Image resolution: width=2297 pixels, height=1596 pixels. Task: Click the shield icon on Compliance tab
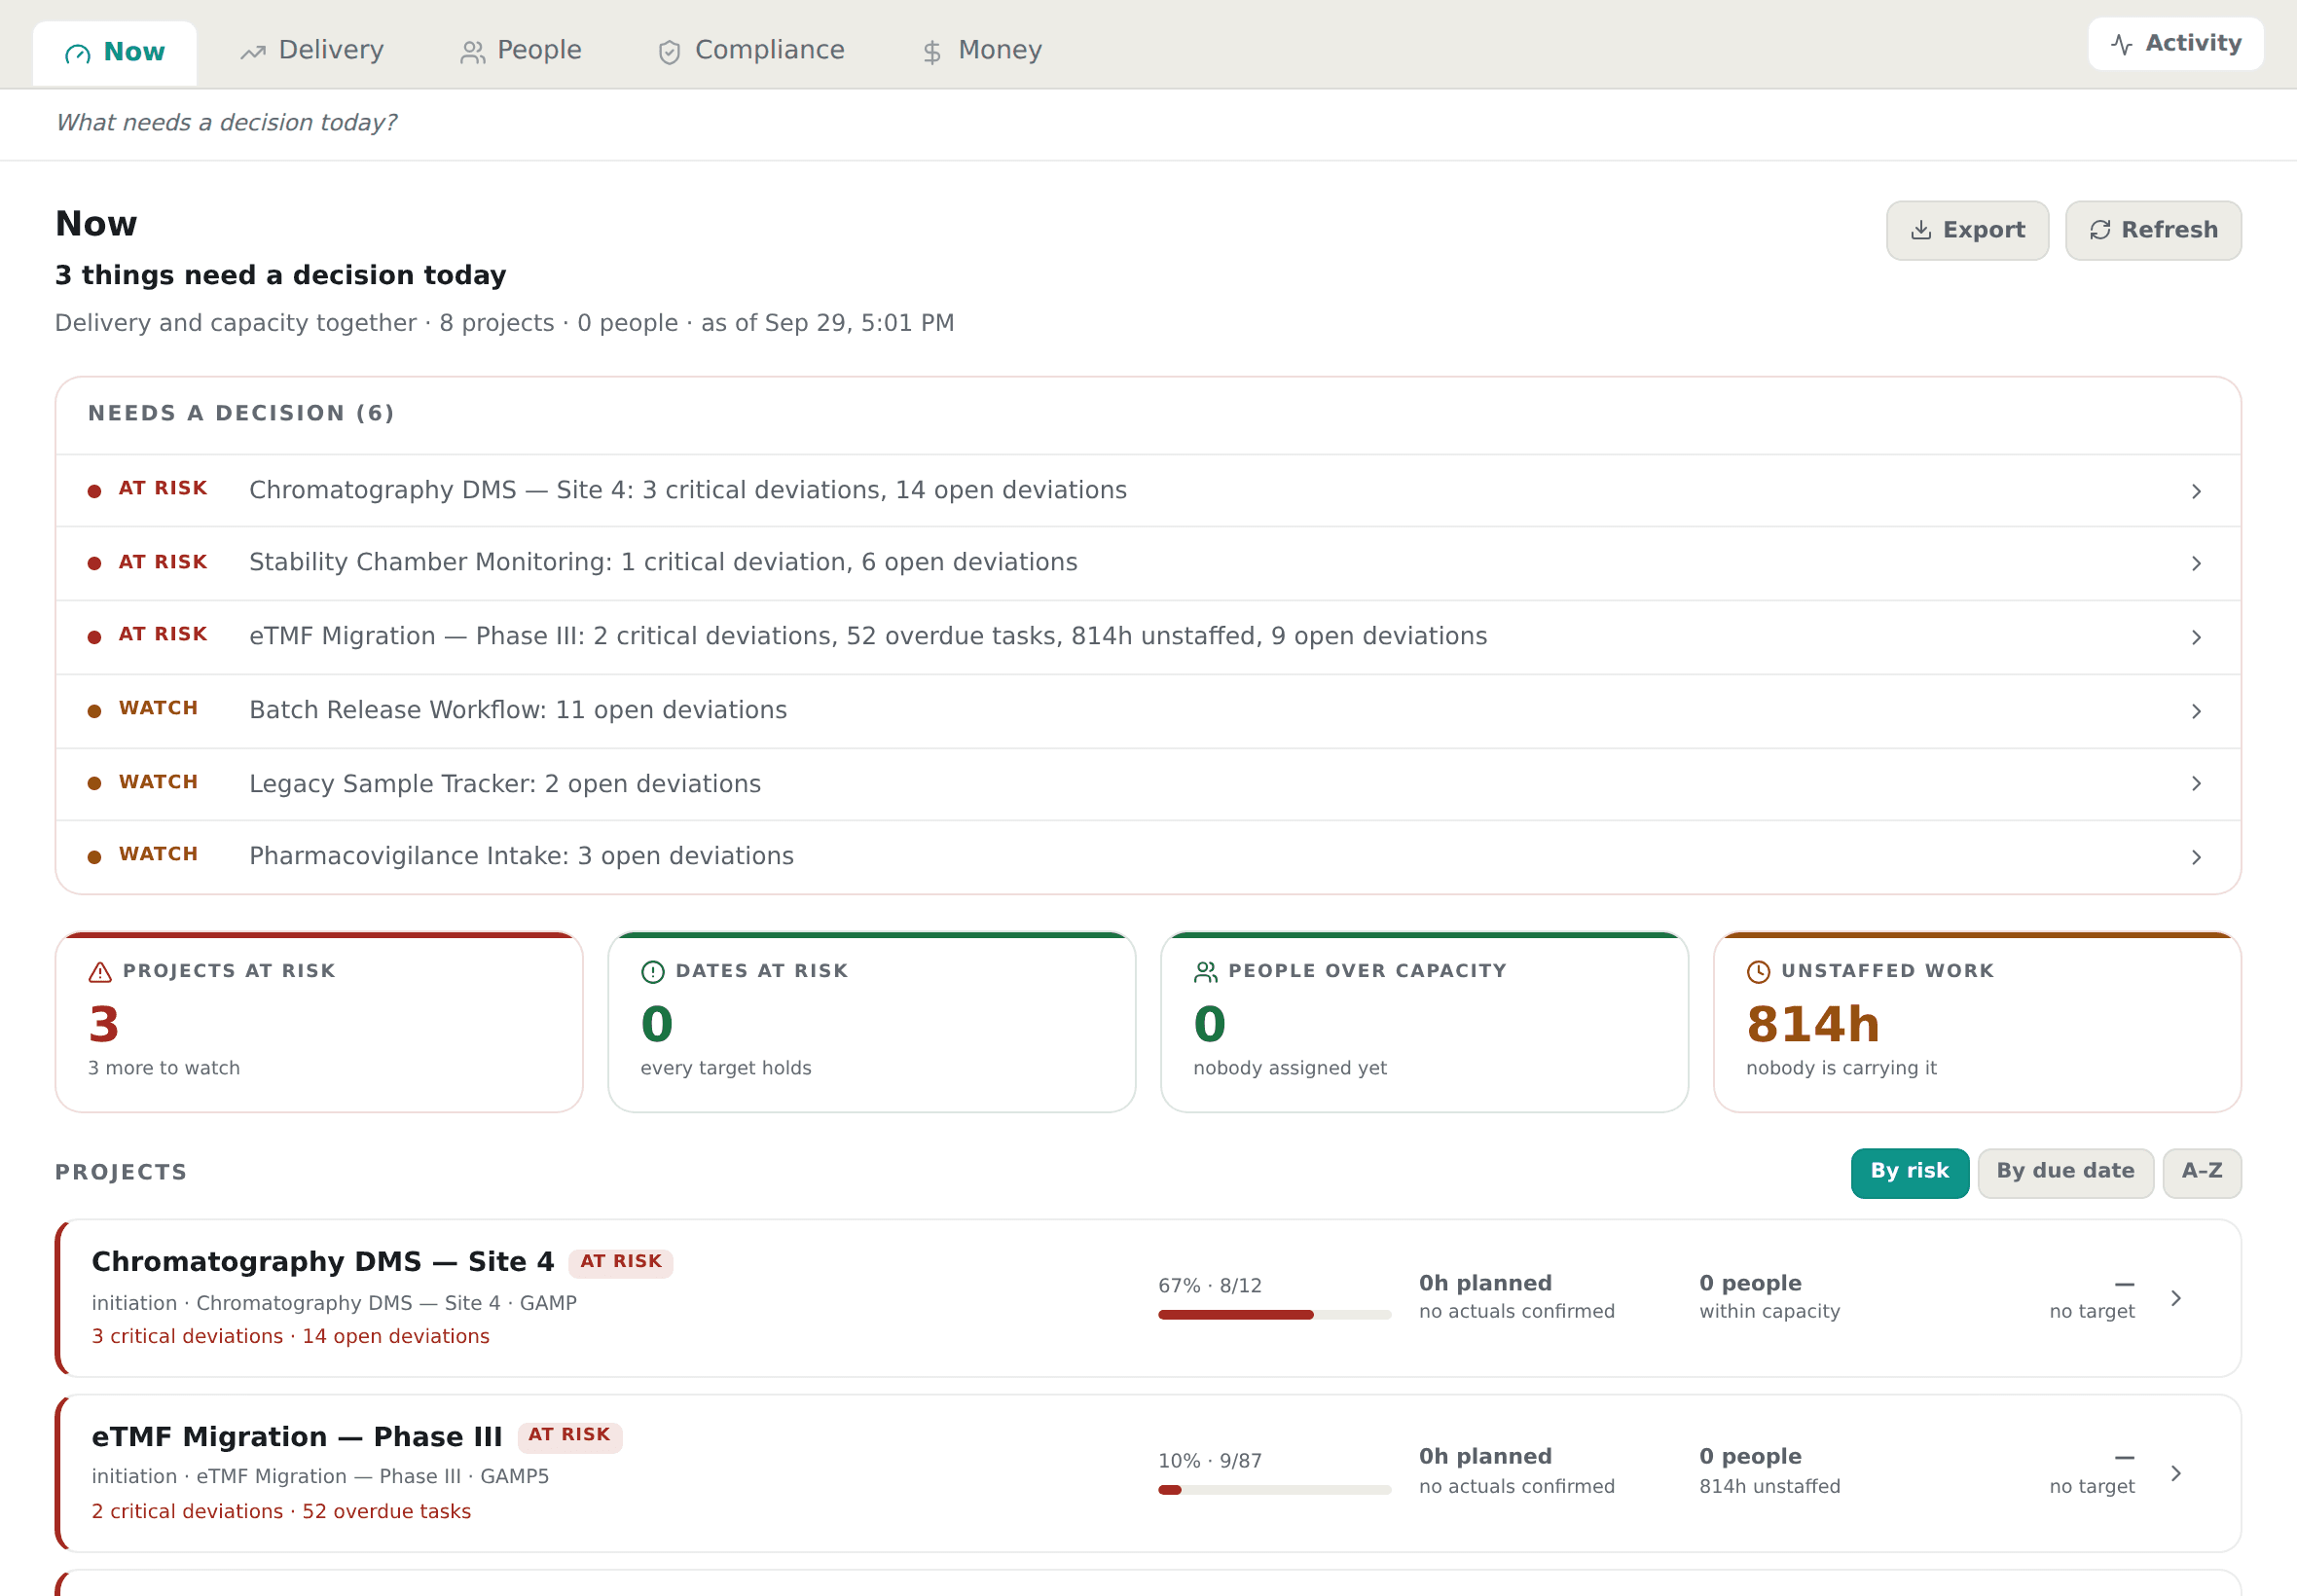[x=669, y=52]
